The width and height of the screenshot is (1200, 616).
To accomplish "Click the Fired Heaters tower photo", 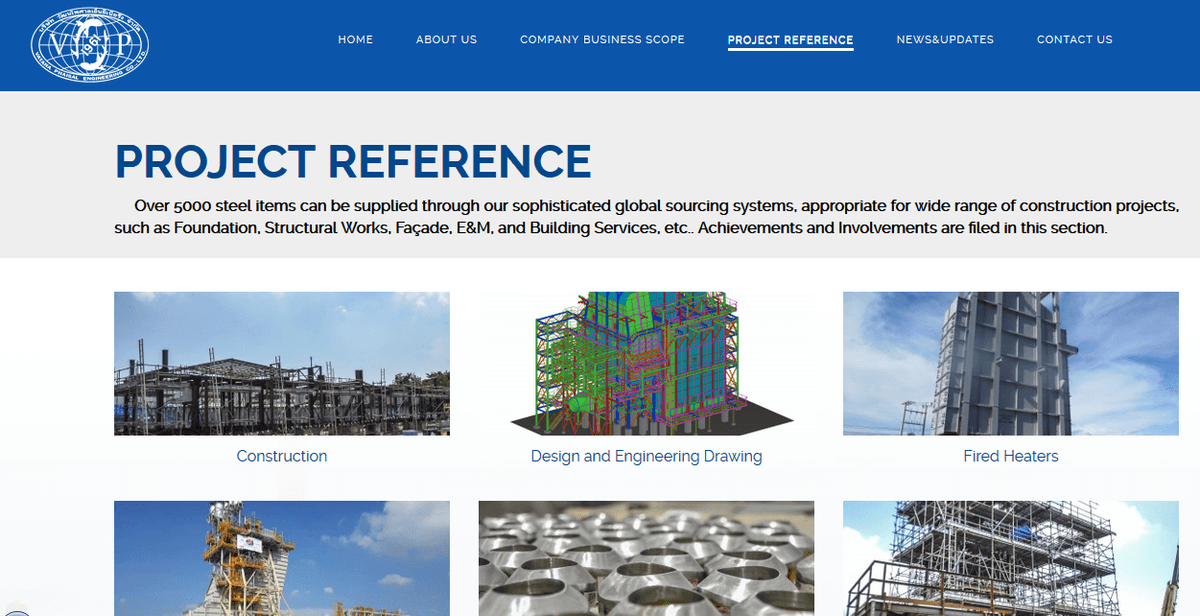I will (1010, 363).
